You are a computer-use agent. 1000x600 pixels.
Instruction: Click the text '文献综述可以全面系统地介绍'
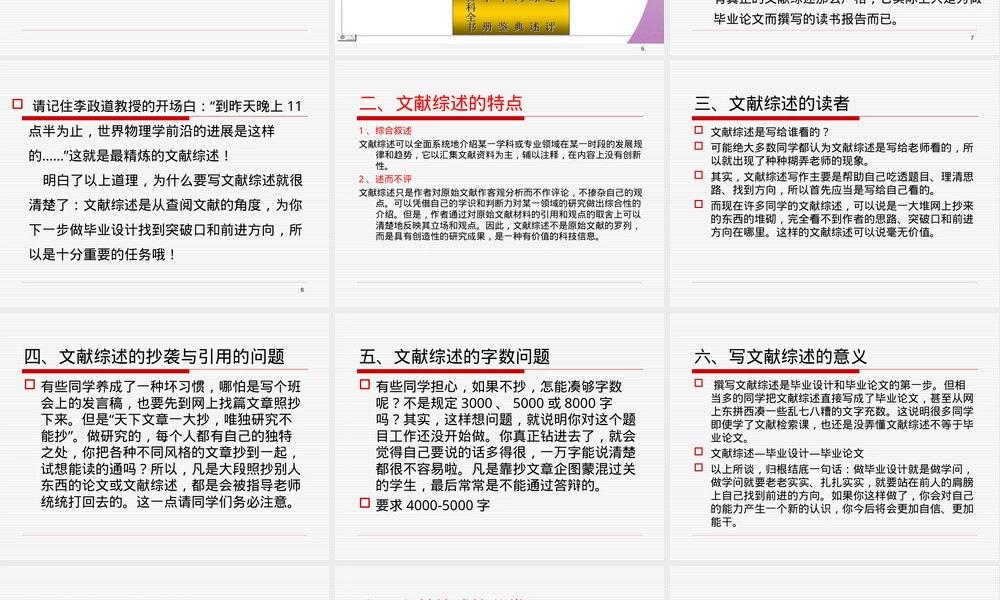point(500,155)
